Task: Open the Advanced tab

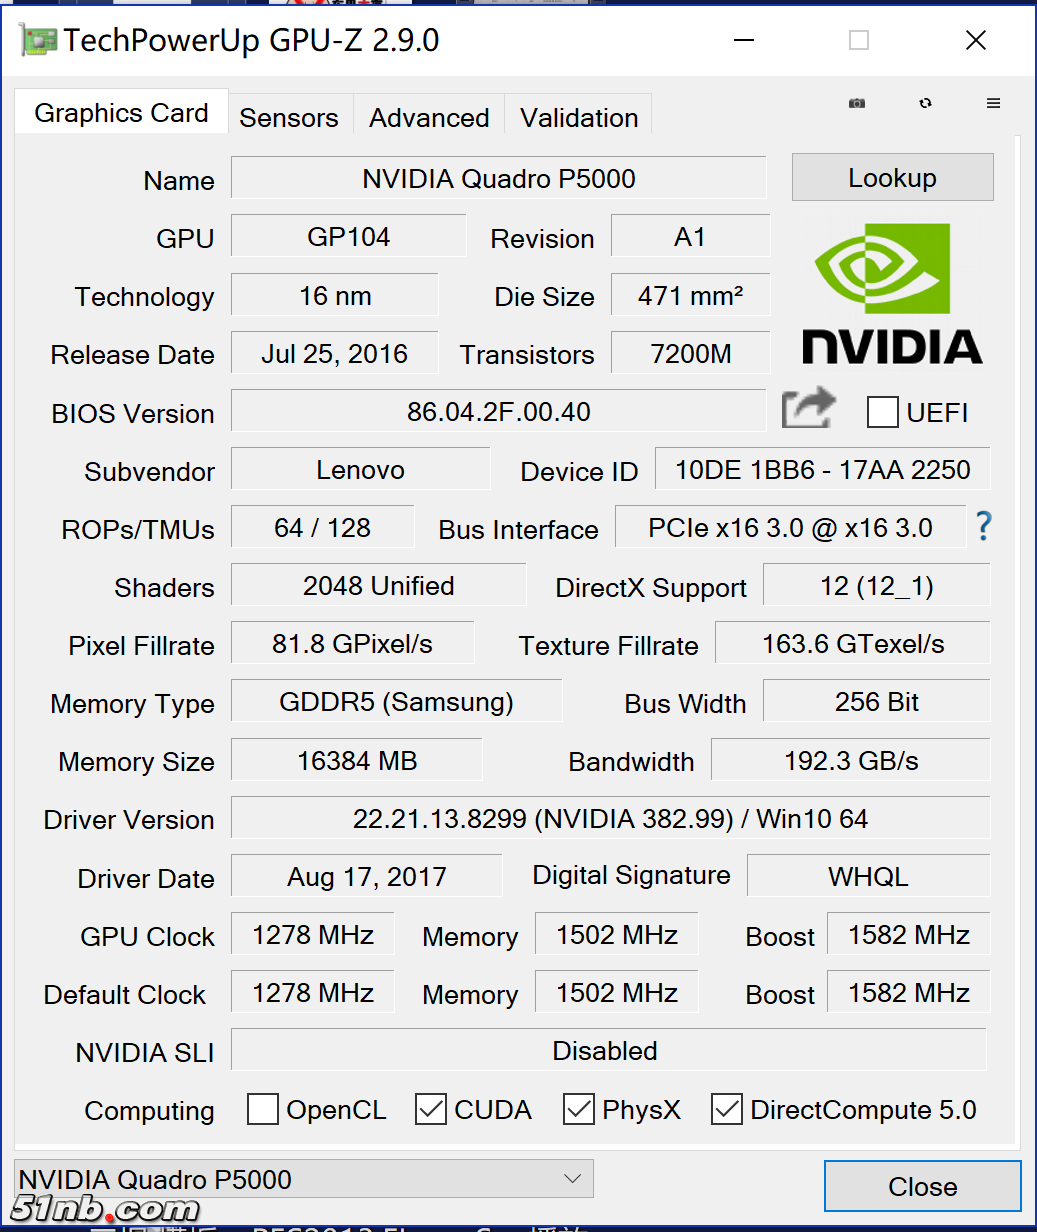Action: (x=429, y=117)
